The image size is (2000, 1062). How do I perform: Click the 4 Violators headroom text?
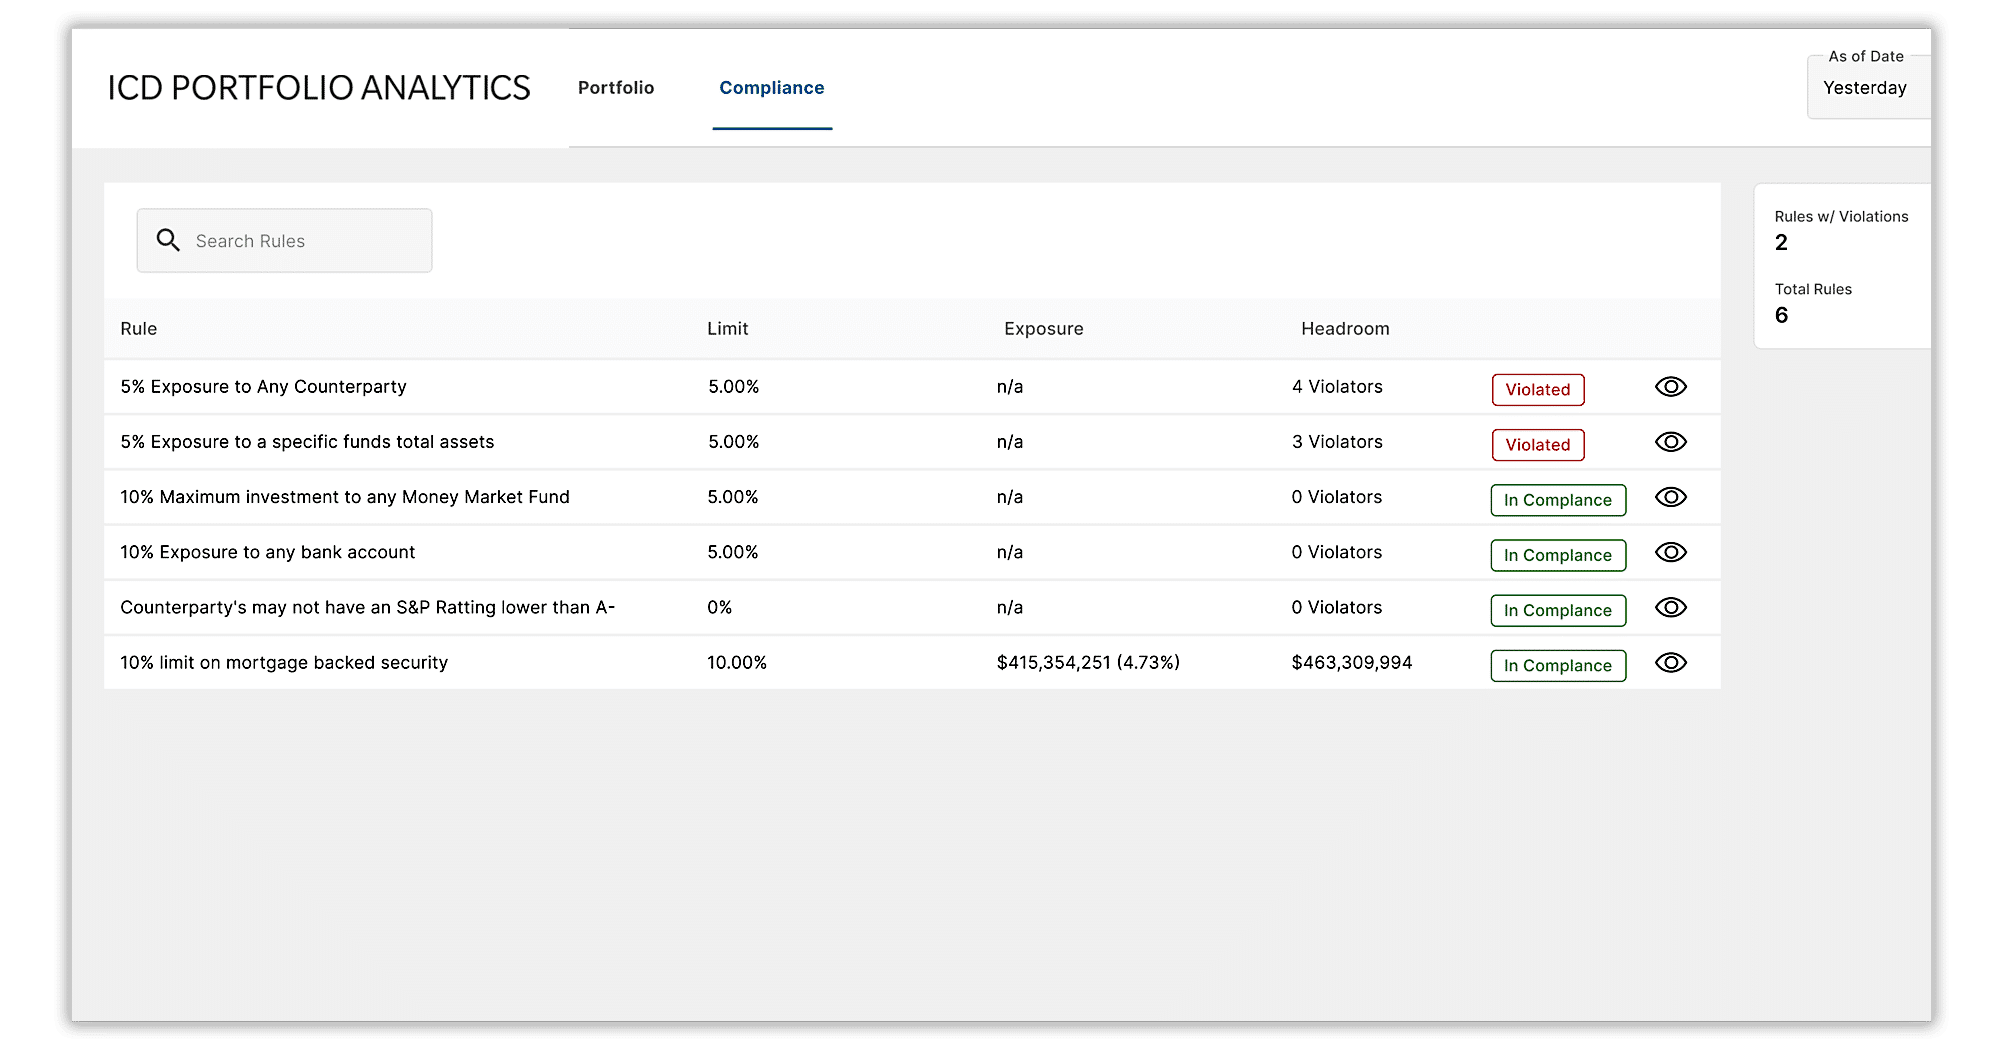click(1337, 387)
